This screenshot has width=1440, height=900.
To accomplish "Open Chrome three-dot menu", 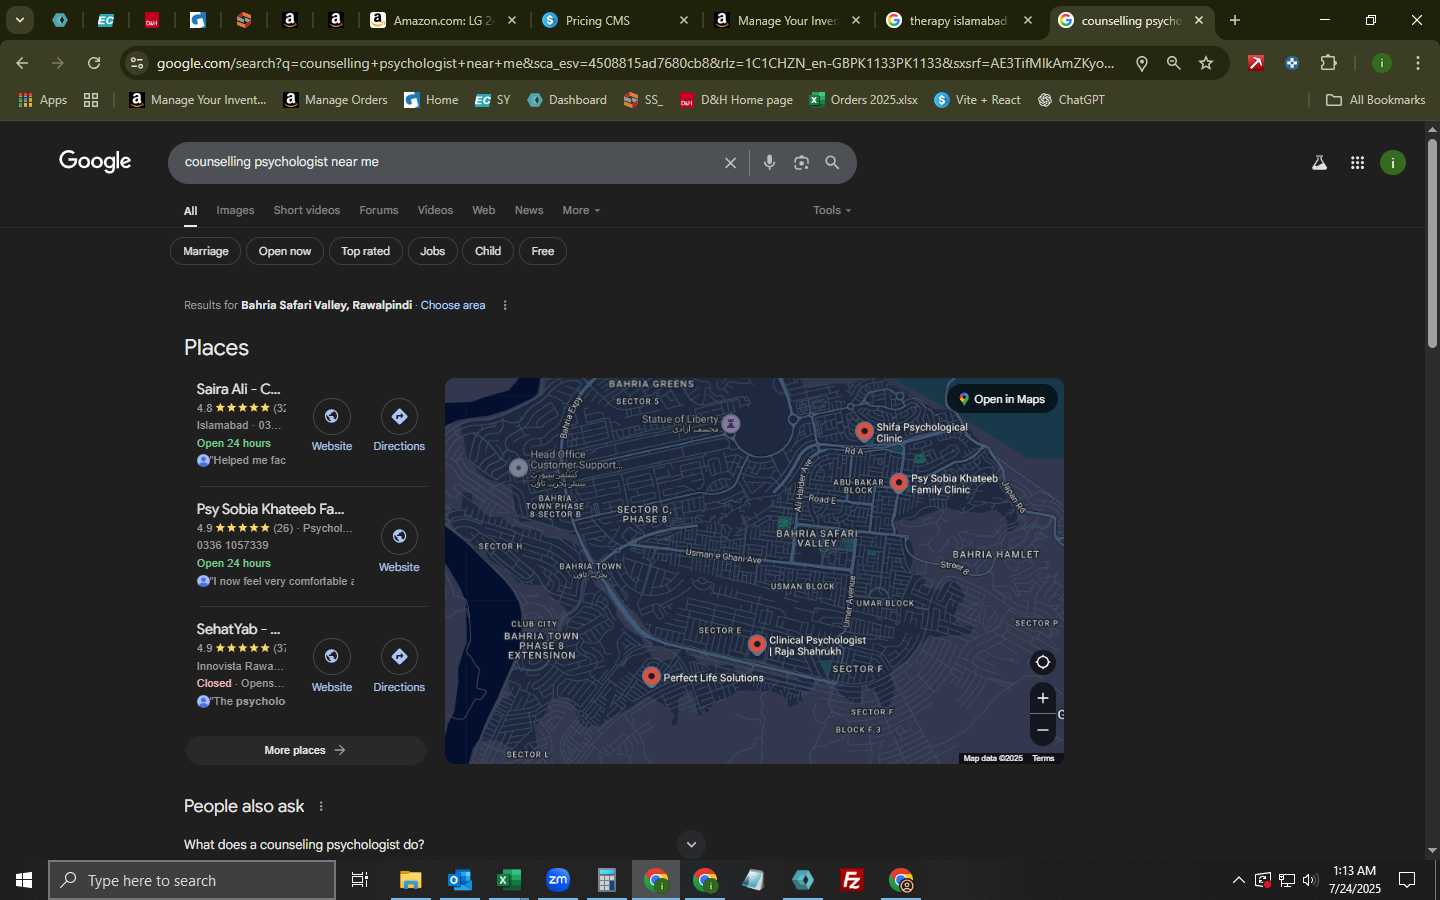I will 1418,63.
